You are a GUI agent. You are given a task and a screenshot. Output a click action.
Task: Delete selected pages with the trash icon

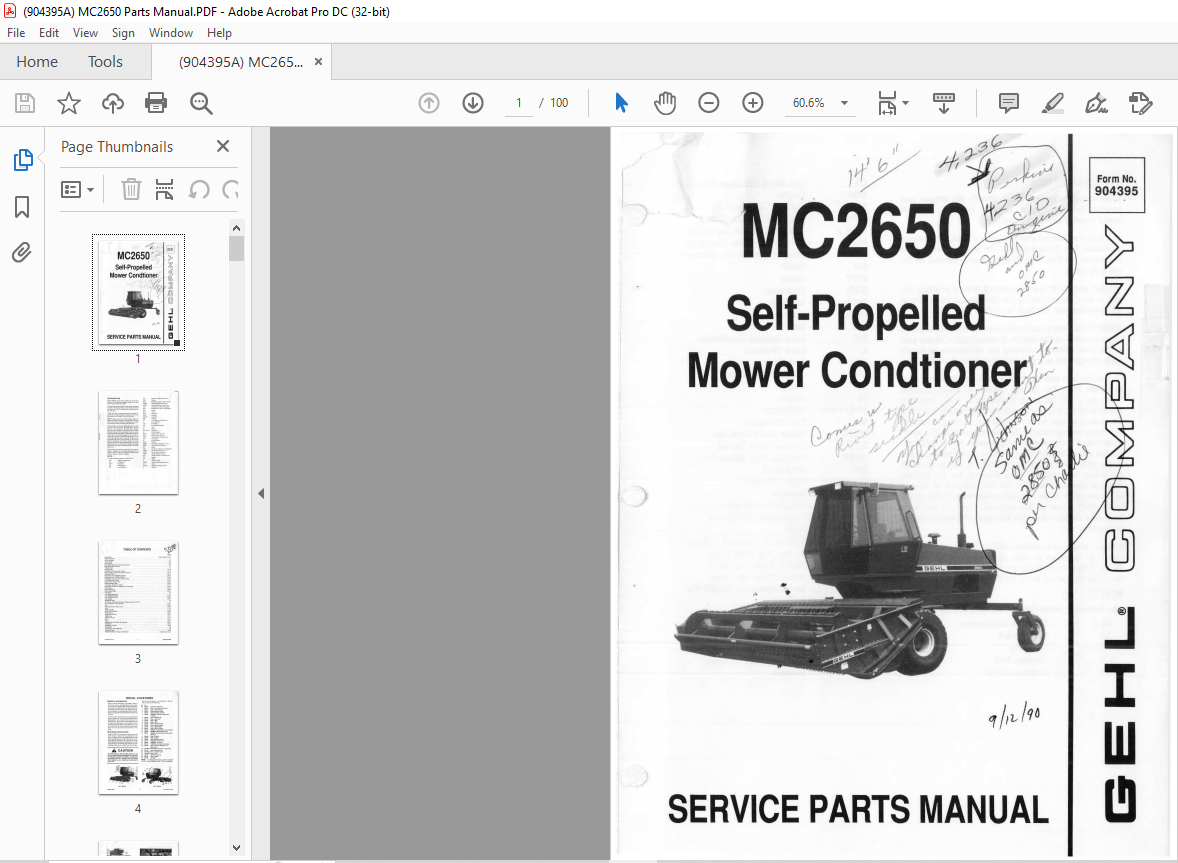point(131,189)
